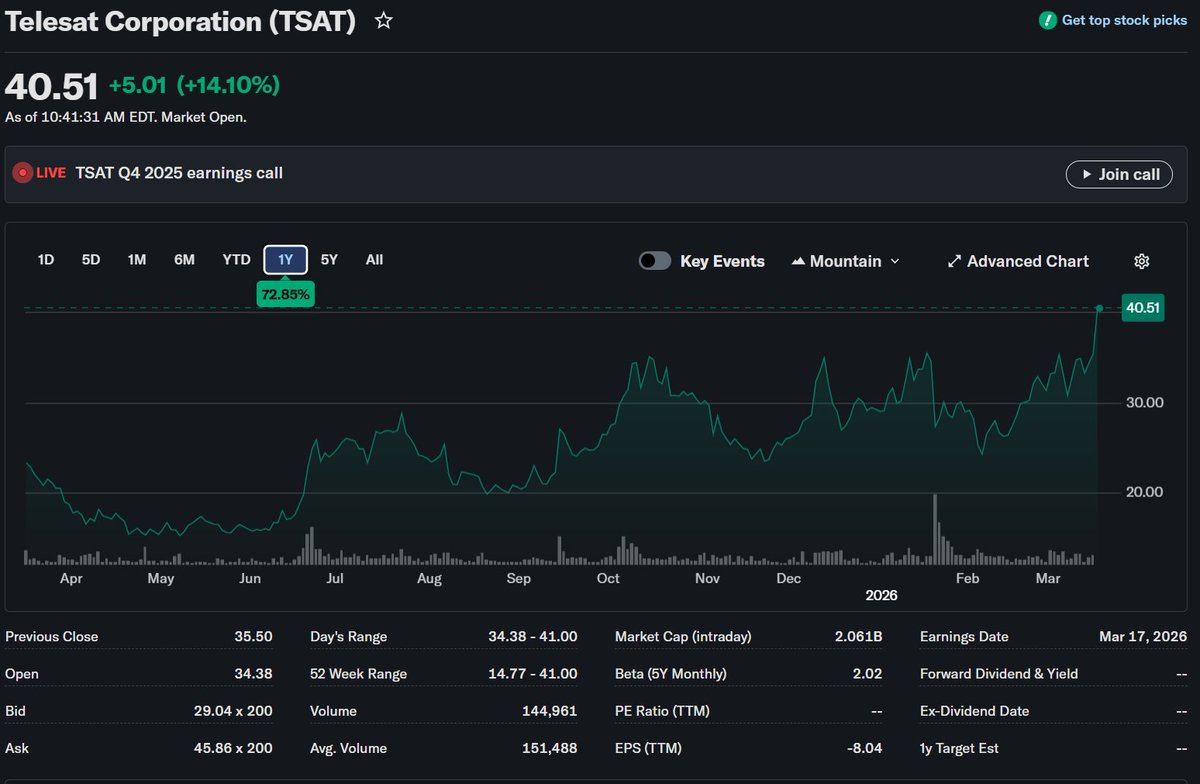
Task: Click the red LIVE indicator icon
Action: click(x=22, y=173)
